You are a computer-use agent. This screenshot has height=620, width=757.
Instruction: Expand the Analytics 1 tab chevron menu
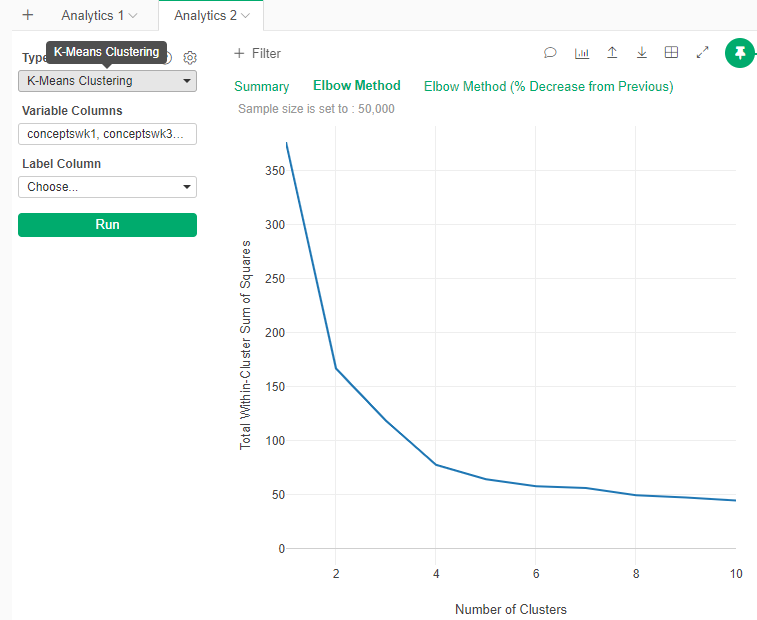(x=133, y=16)
